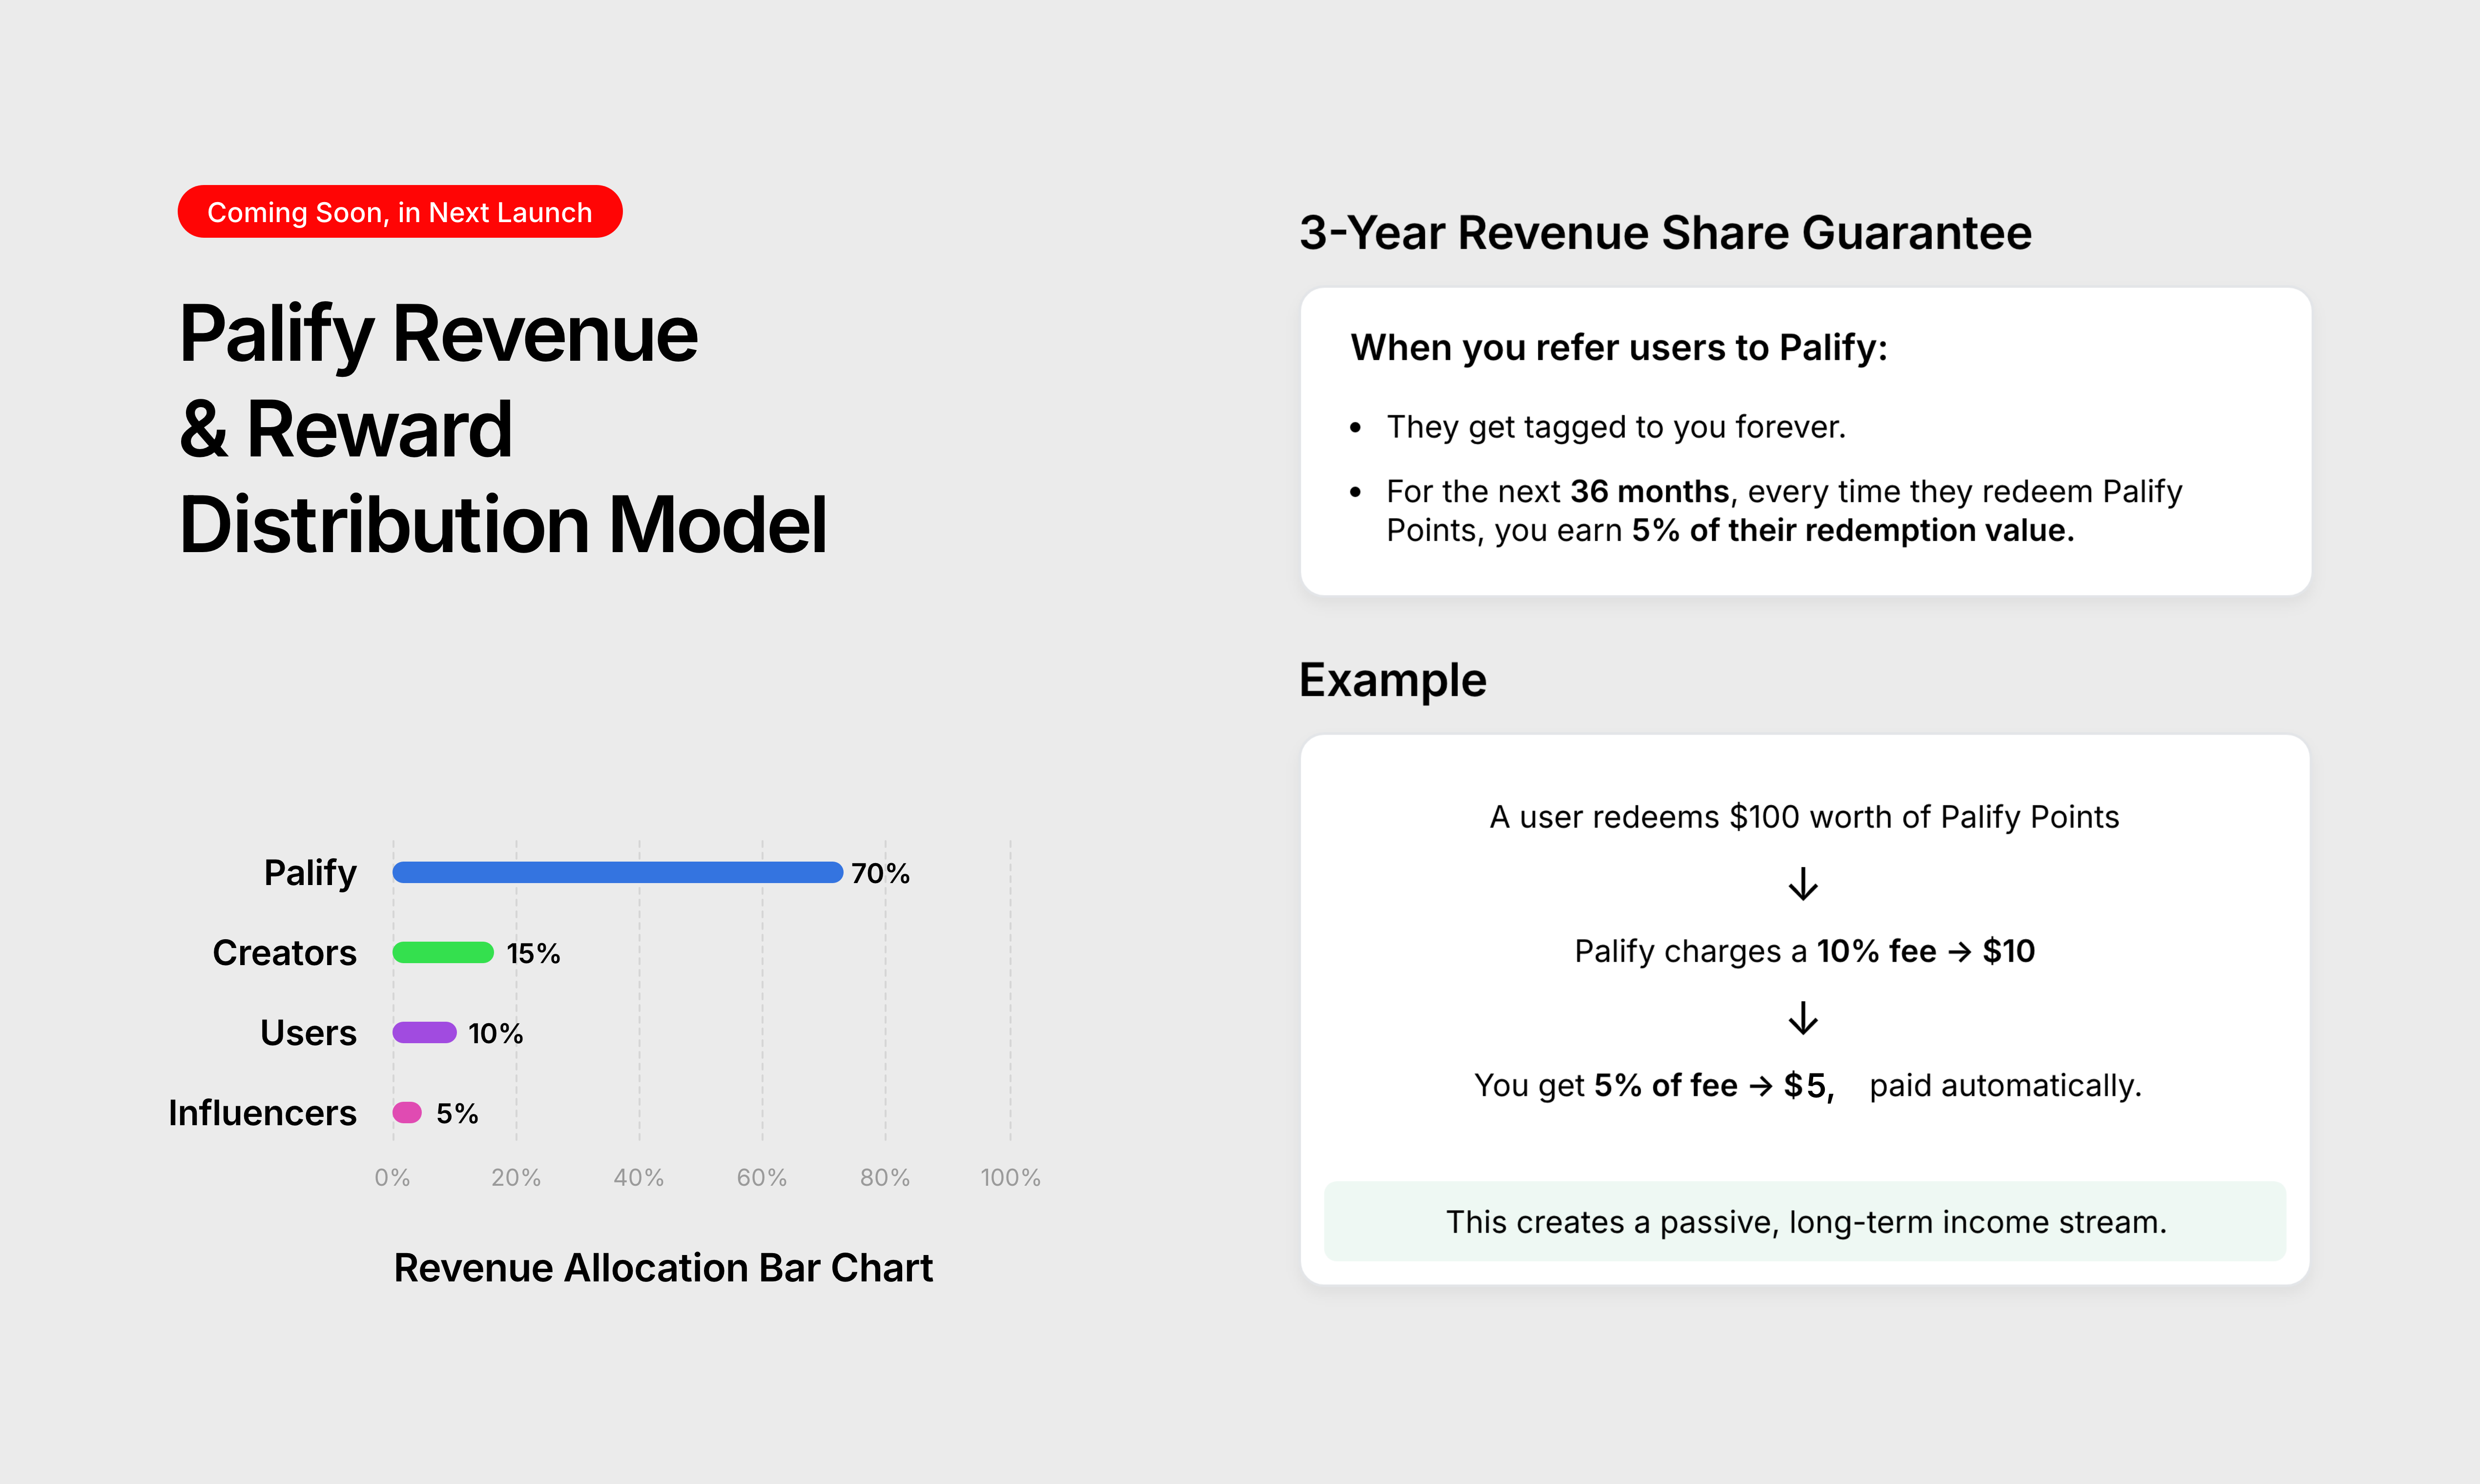Click the blue Palify 70% bar
The width and height of the screenshot is (2480, 1484).
pyautogui.click(x=617, y=872)
